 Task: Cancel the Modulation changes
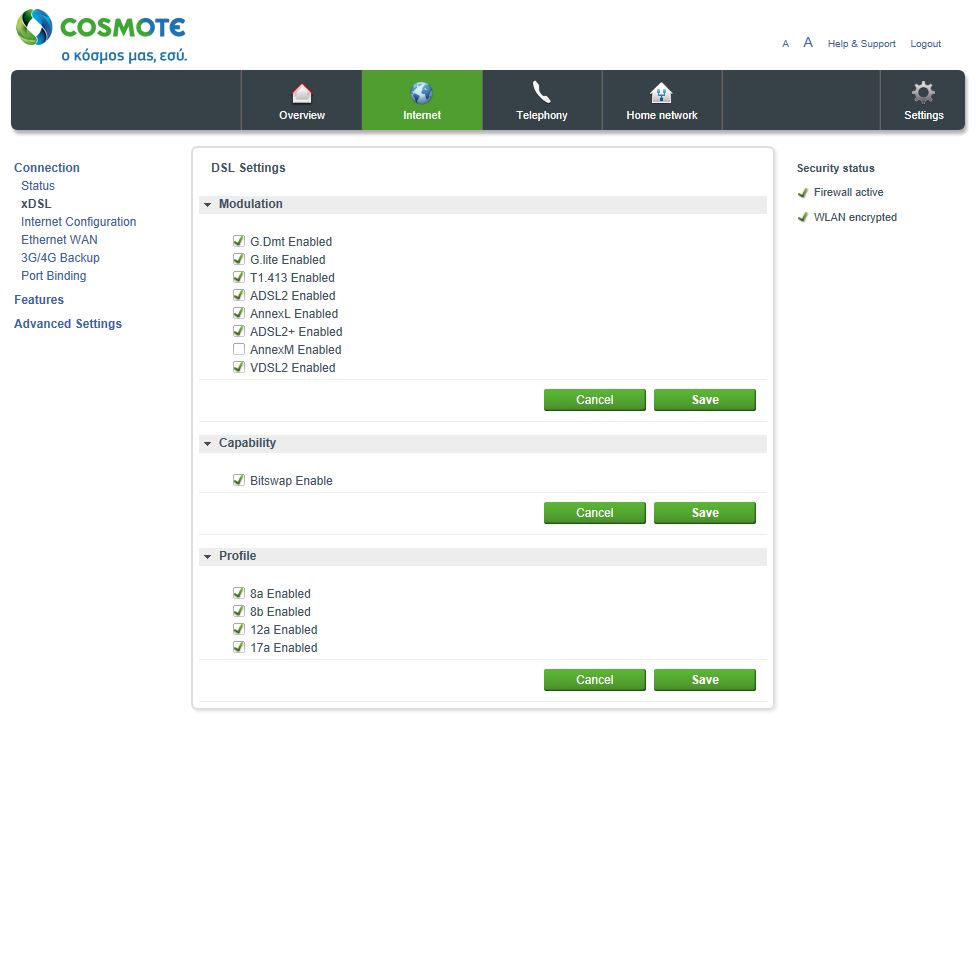[594, 400]
